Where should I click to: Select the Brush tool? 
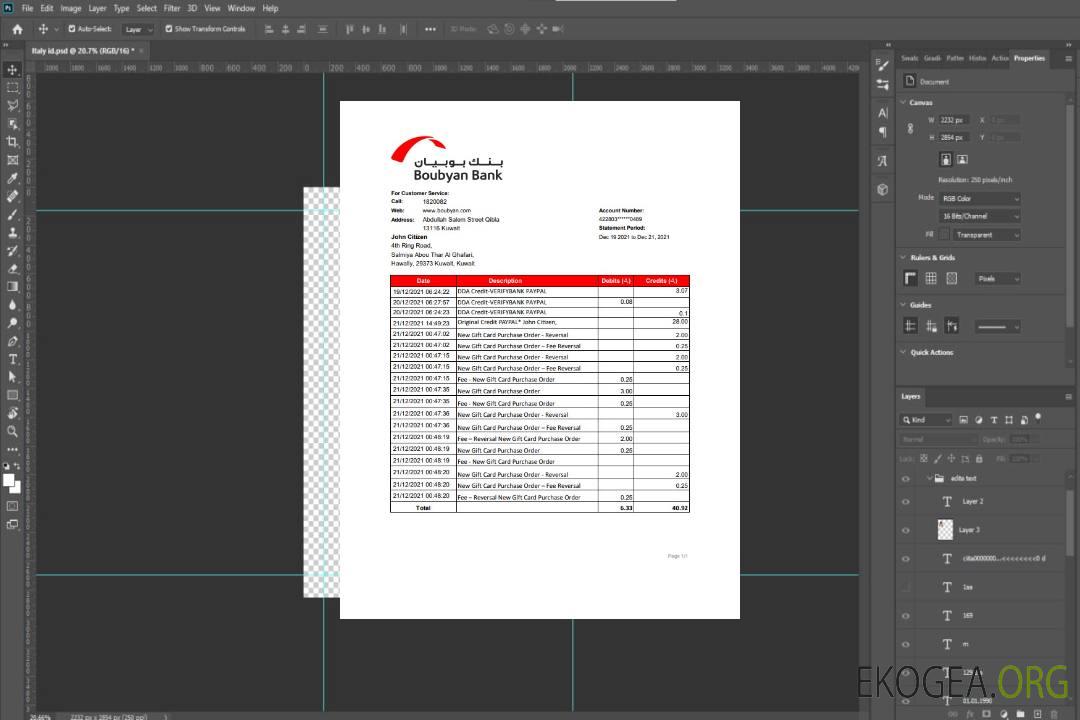coord(12,214)
